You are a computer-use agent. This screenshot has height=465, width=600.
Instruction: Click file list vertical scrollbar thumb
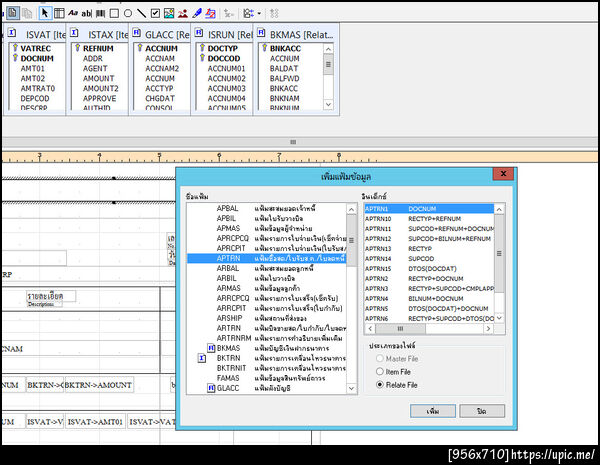[351, 240]
